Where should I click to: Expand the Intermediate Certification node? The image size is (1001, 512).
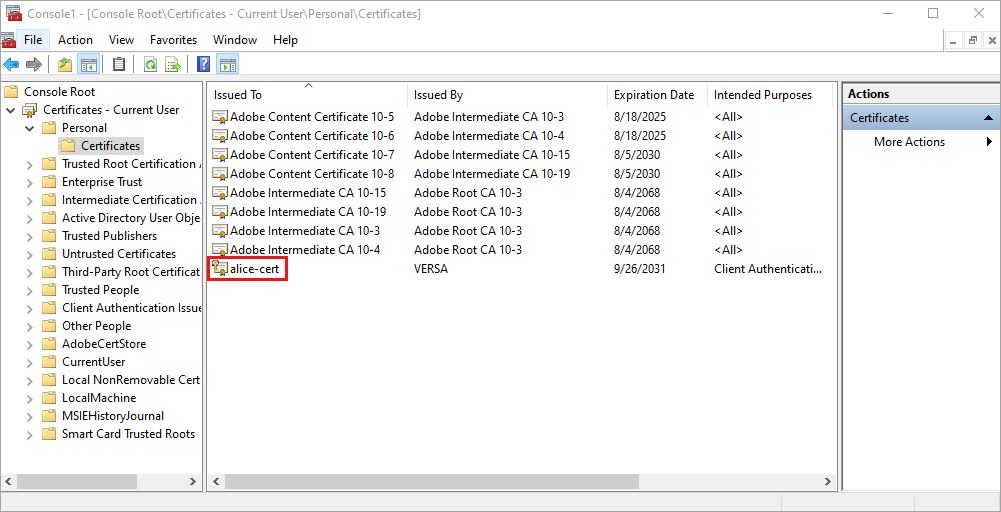point(29,200)
